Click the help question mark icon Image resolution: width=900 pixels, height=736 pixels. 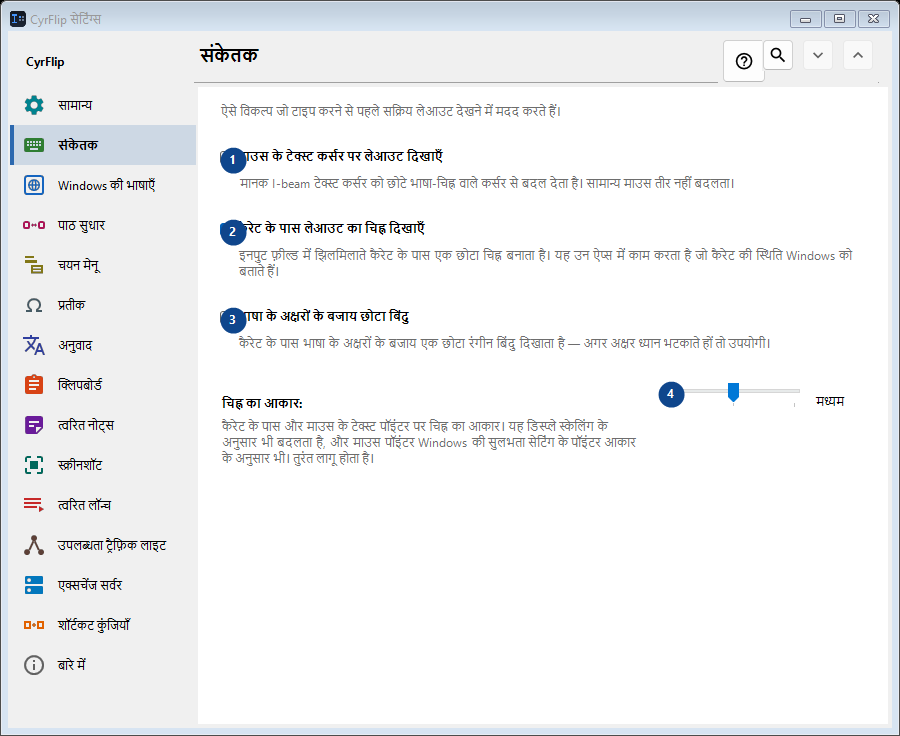click(744, 61)
